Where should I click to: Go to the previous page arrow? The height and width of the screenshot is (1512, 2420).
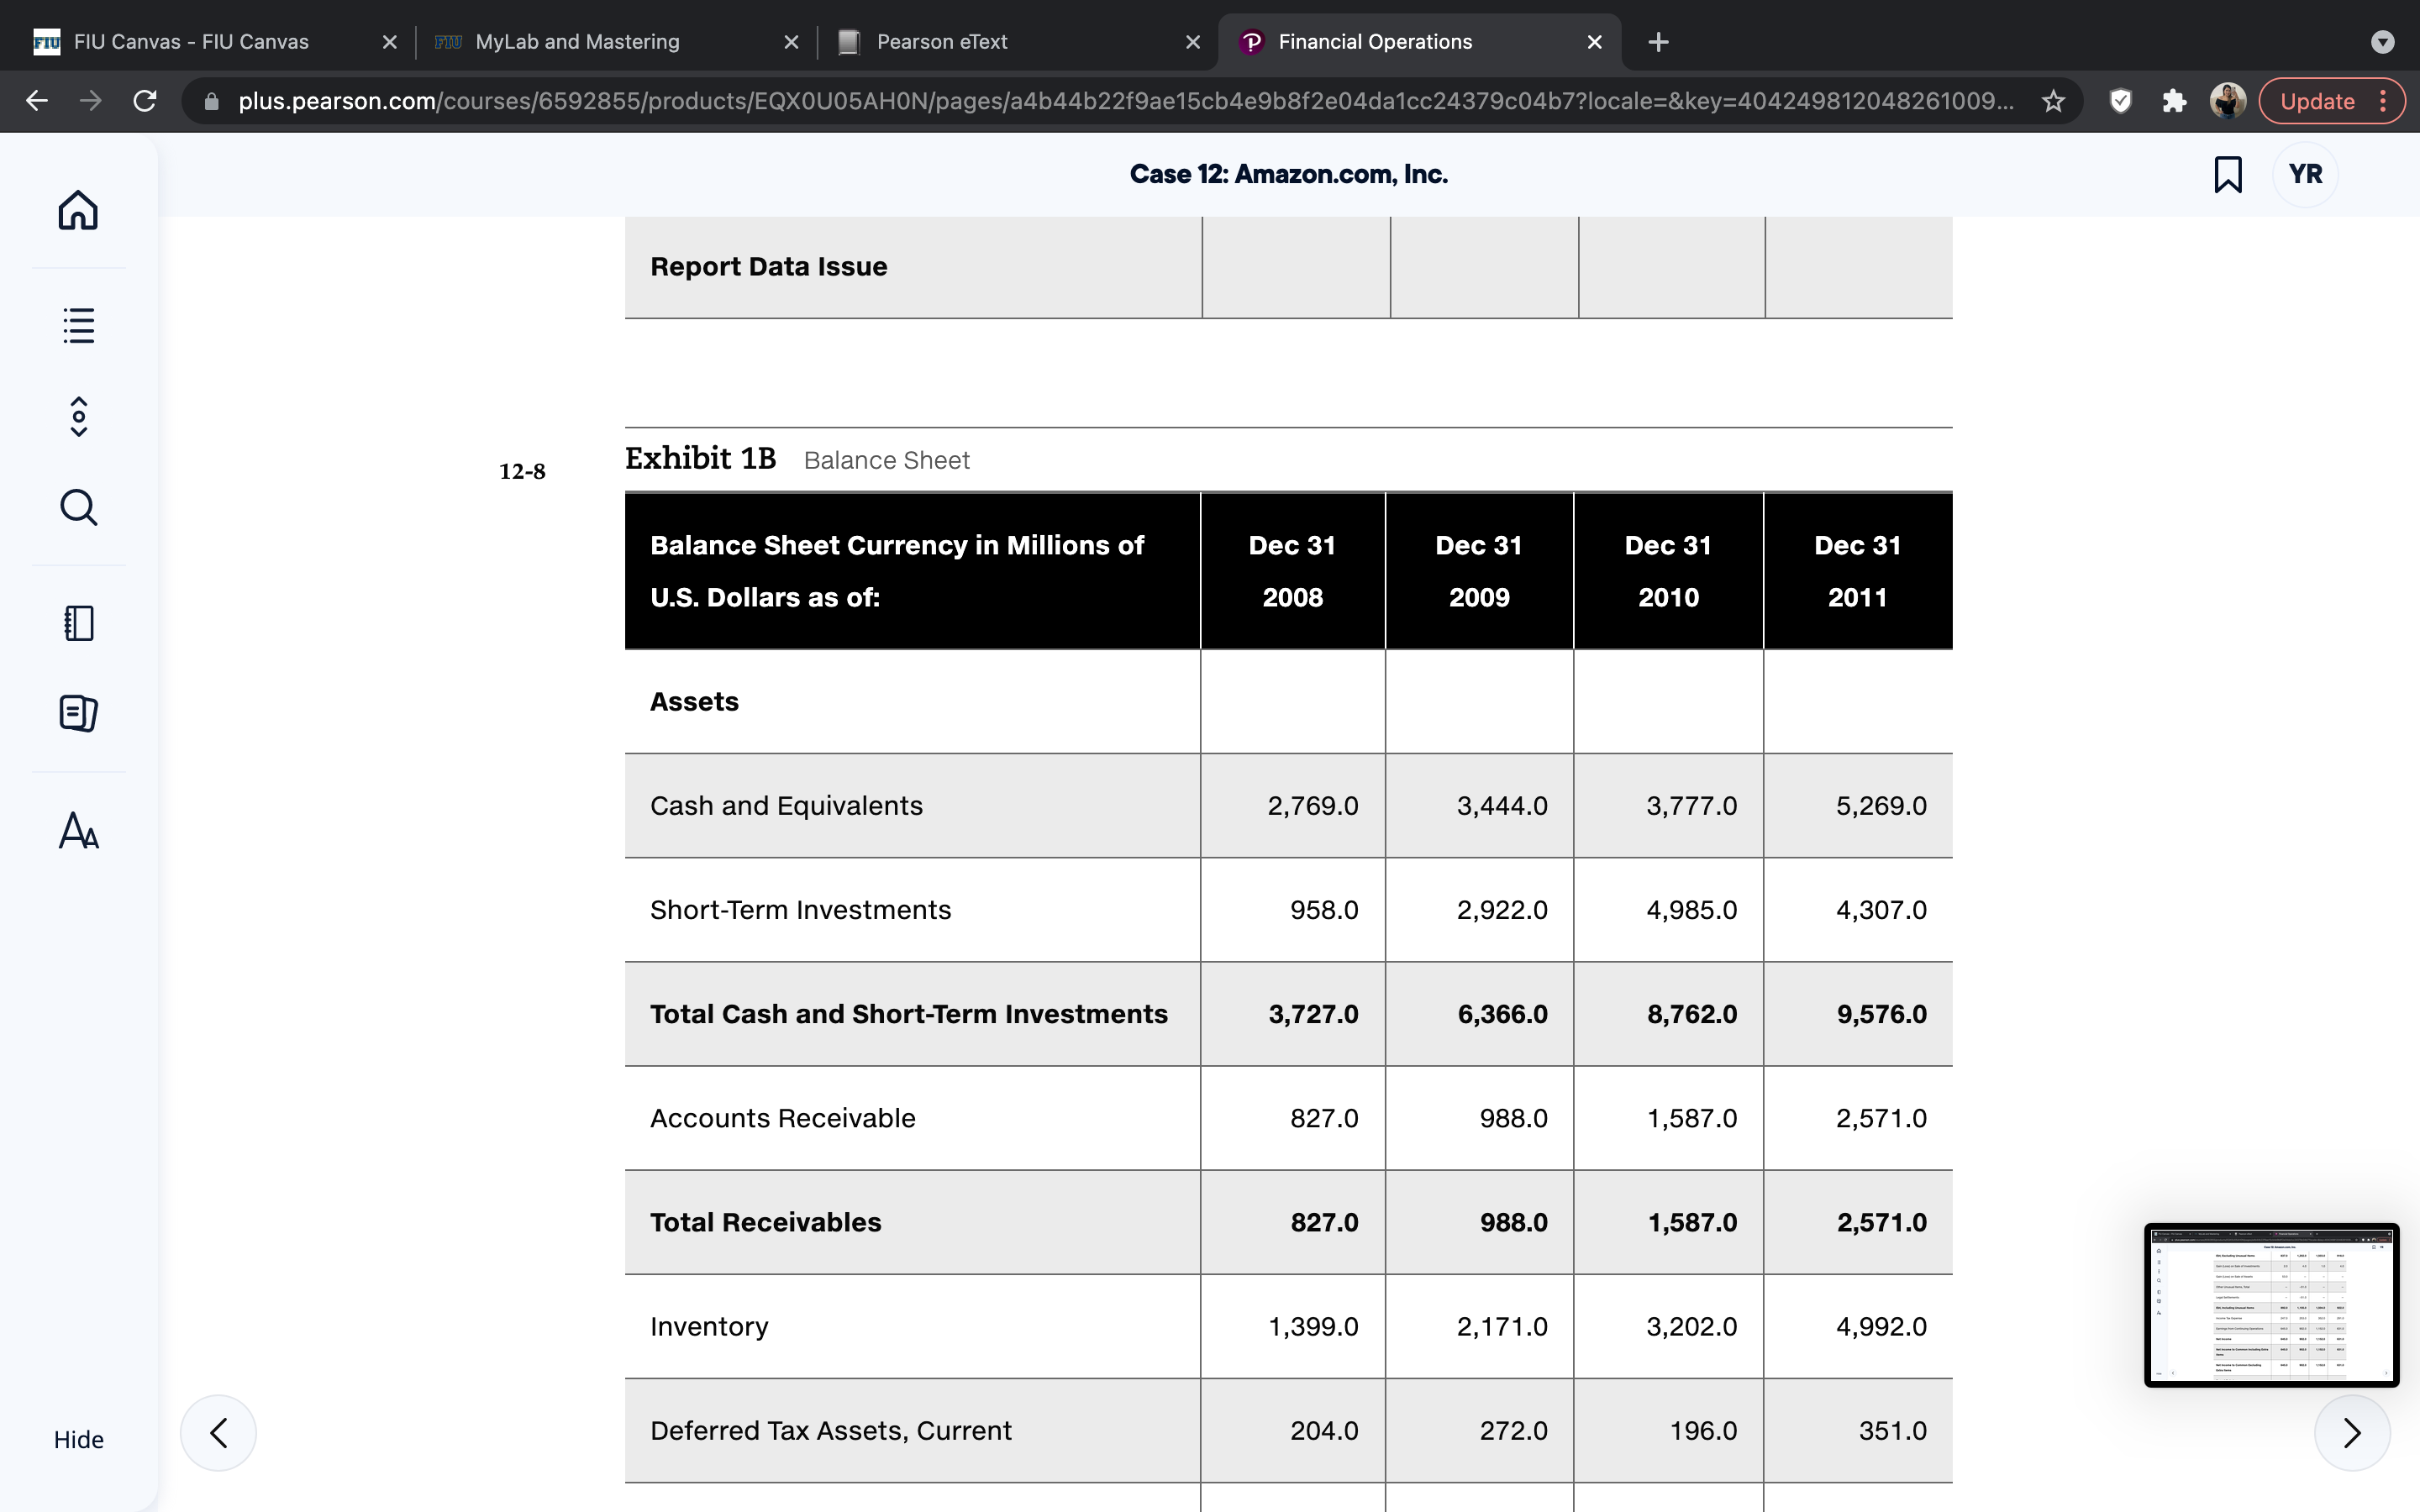(218, 1433)
